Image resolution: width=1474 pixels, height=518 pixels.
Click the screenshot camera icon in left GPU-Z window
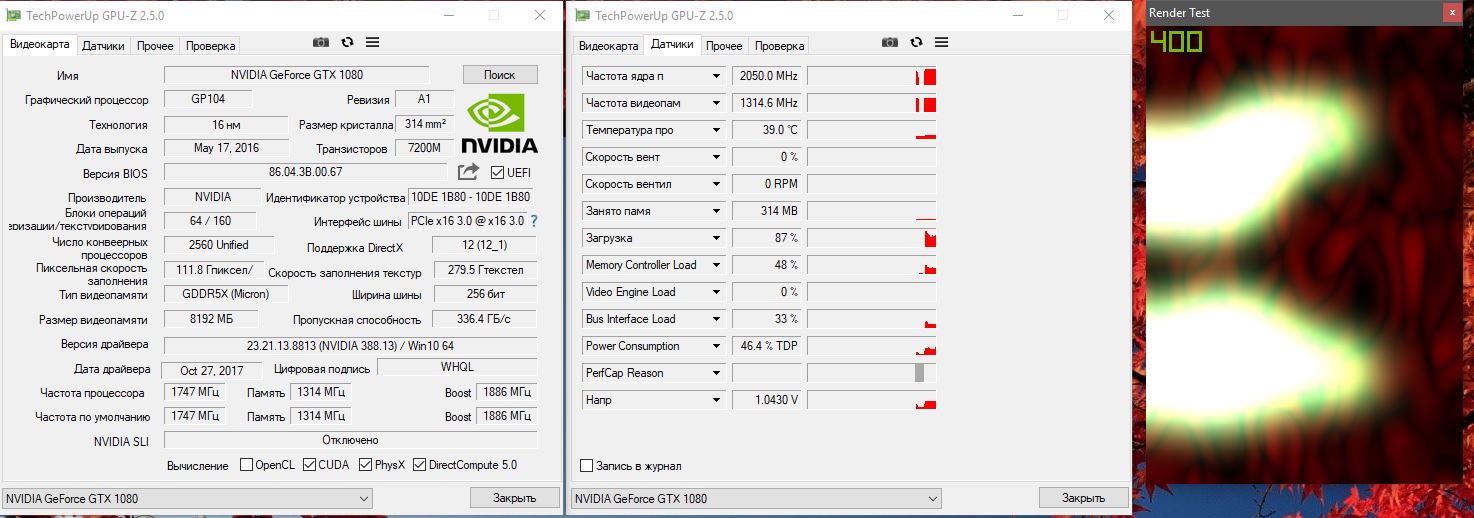pyautogui.click(x=320, y=43)
